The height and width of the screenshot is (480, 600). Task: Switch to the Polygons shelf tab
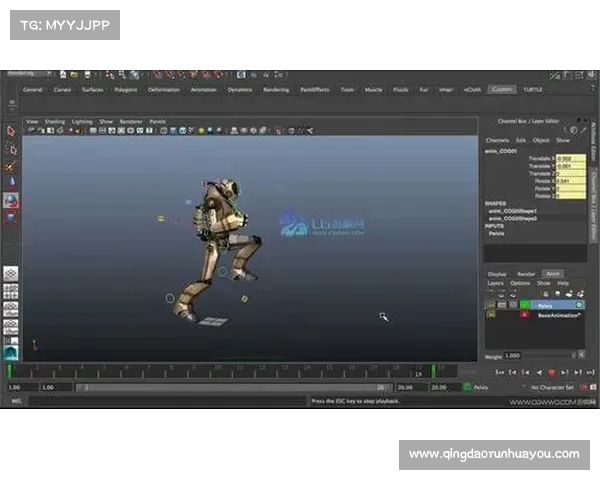coord(126,90)
